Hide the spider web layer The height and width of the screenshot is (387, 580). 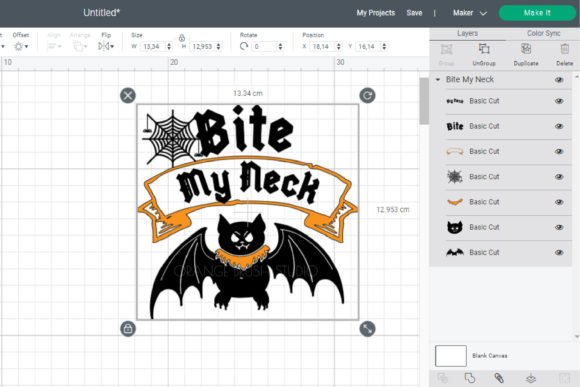click(559, 177)
